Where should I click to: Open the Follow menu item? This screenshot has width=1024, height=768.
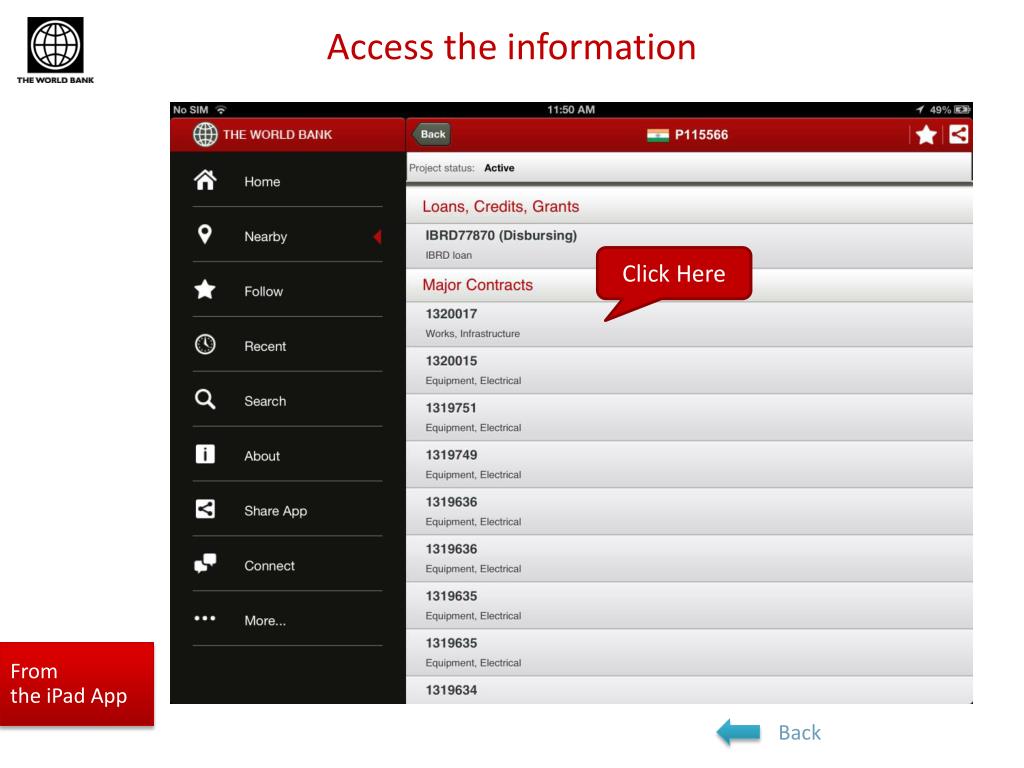click(x=287, y=291)
